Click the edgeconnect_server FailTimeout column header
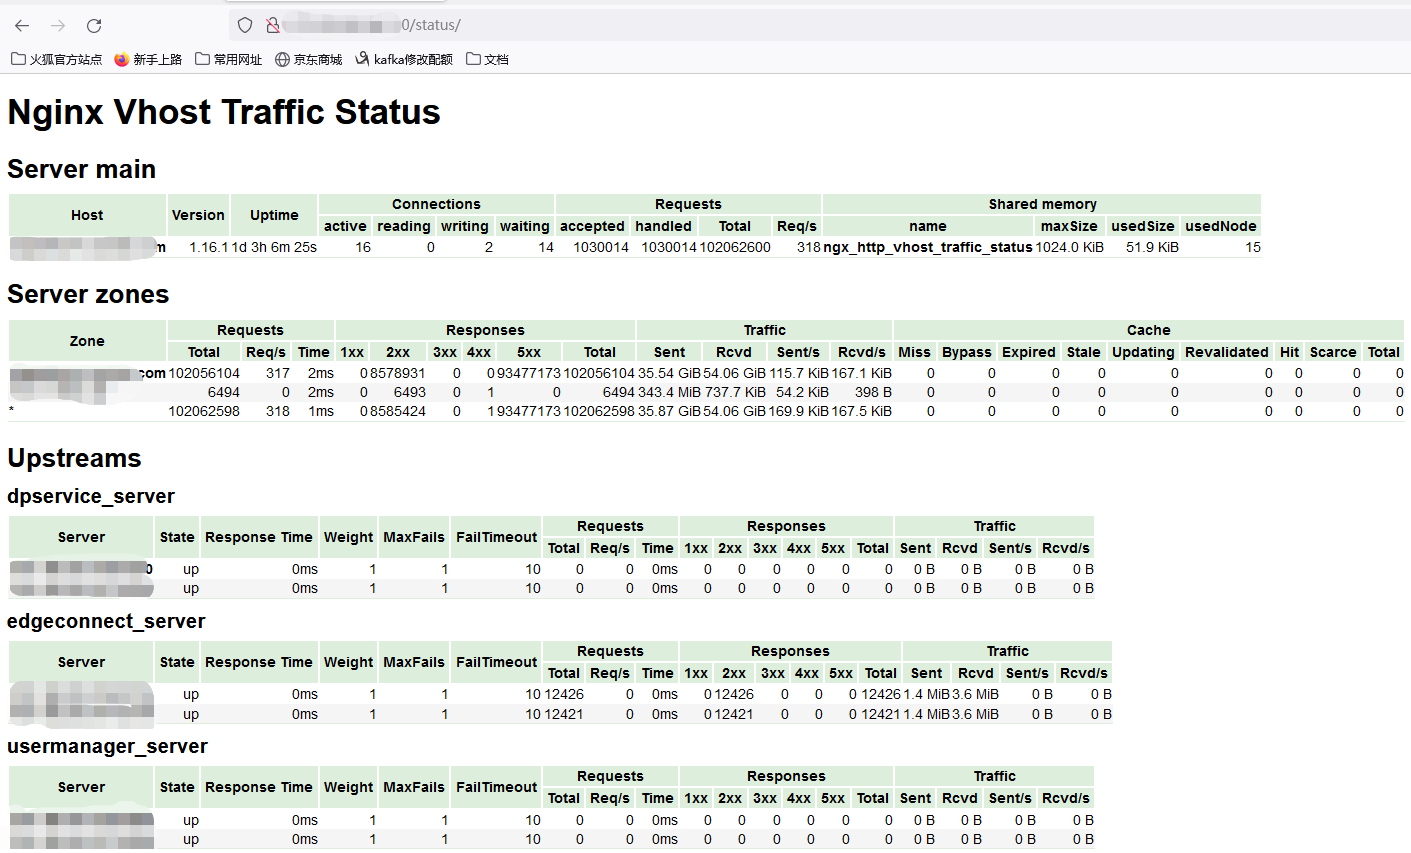The height and width of the screenshot is (853, 1411). click(x=497, y=662)
